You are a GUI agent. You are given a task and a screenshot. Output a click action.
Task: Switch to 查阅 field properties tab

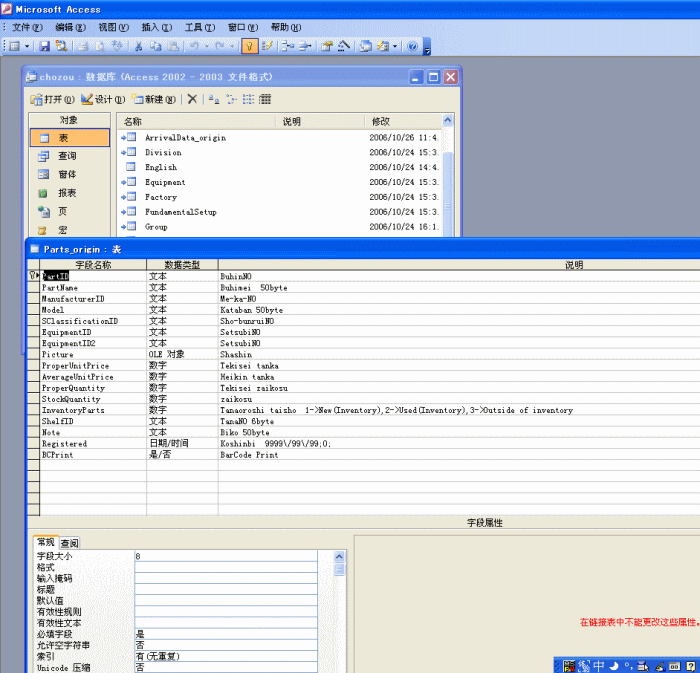(70, 543)
